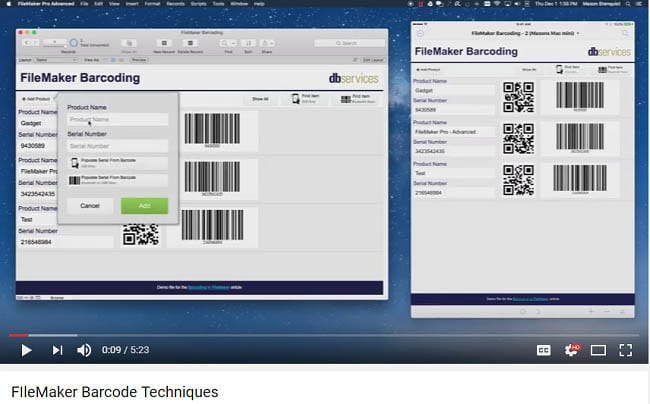Open the Format menu
Viewport: 650px width, 404px height.
pos(152,4)
